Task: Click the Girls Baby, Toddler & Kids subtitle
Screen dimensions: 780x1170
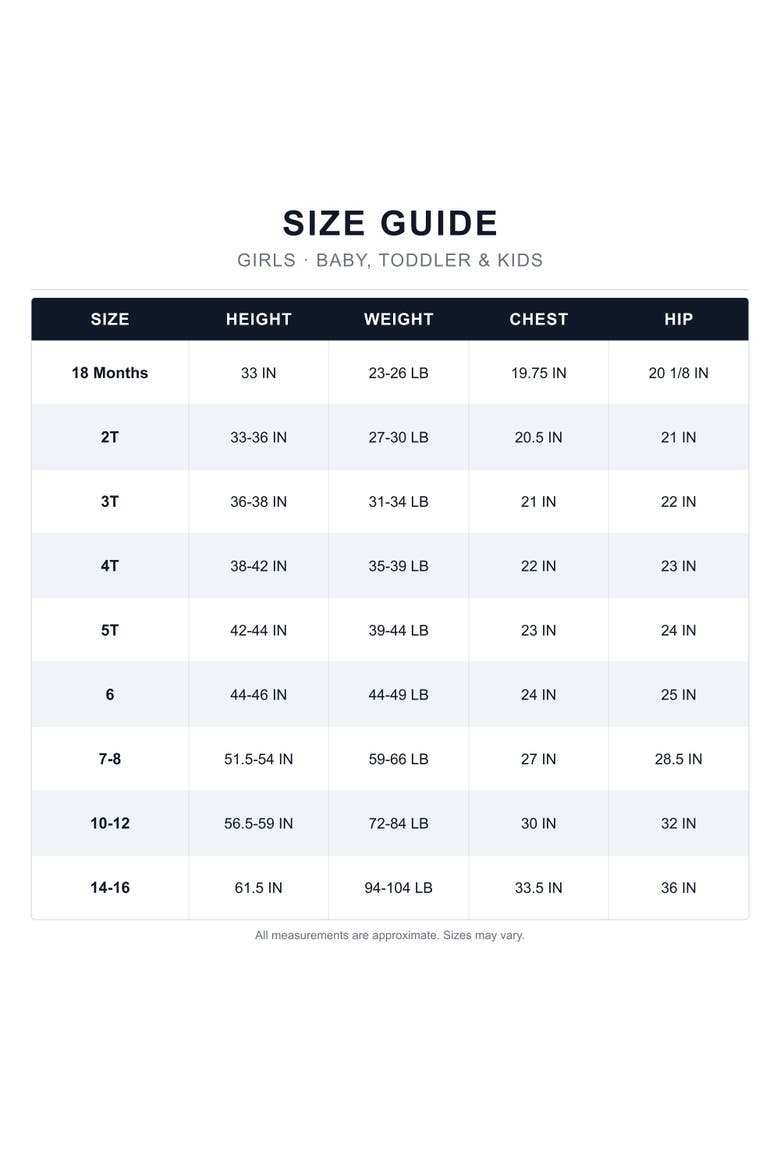Action: (390, 260)
